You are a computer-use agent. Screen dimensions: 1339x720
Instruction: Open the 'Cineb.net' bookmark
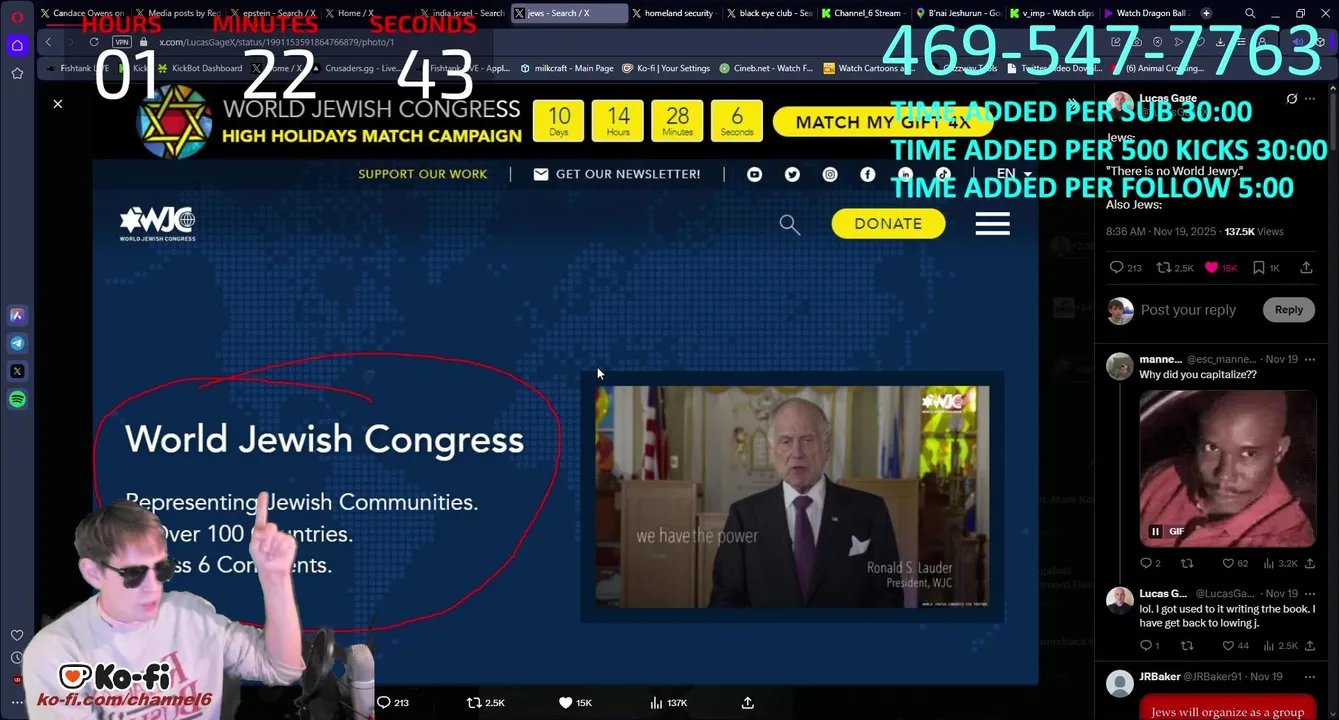pyautogui.click(x=767, y=68)
